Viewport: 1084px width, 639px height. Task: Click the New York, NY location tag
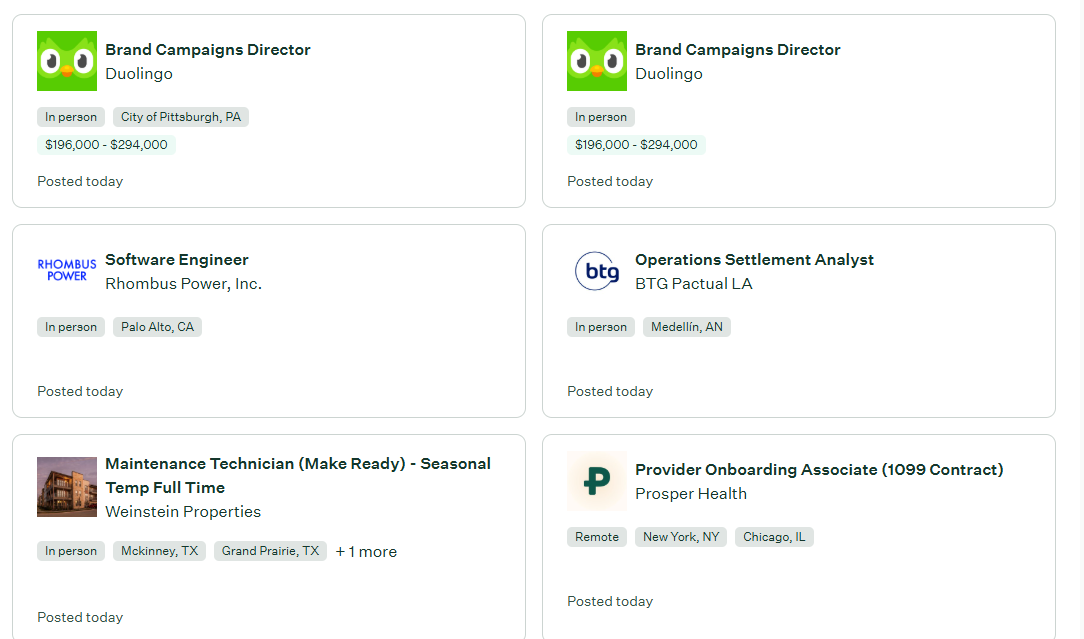tap(681, 537)
